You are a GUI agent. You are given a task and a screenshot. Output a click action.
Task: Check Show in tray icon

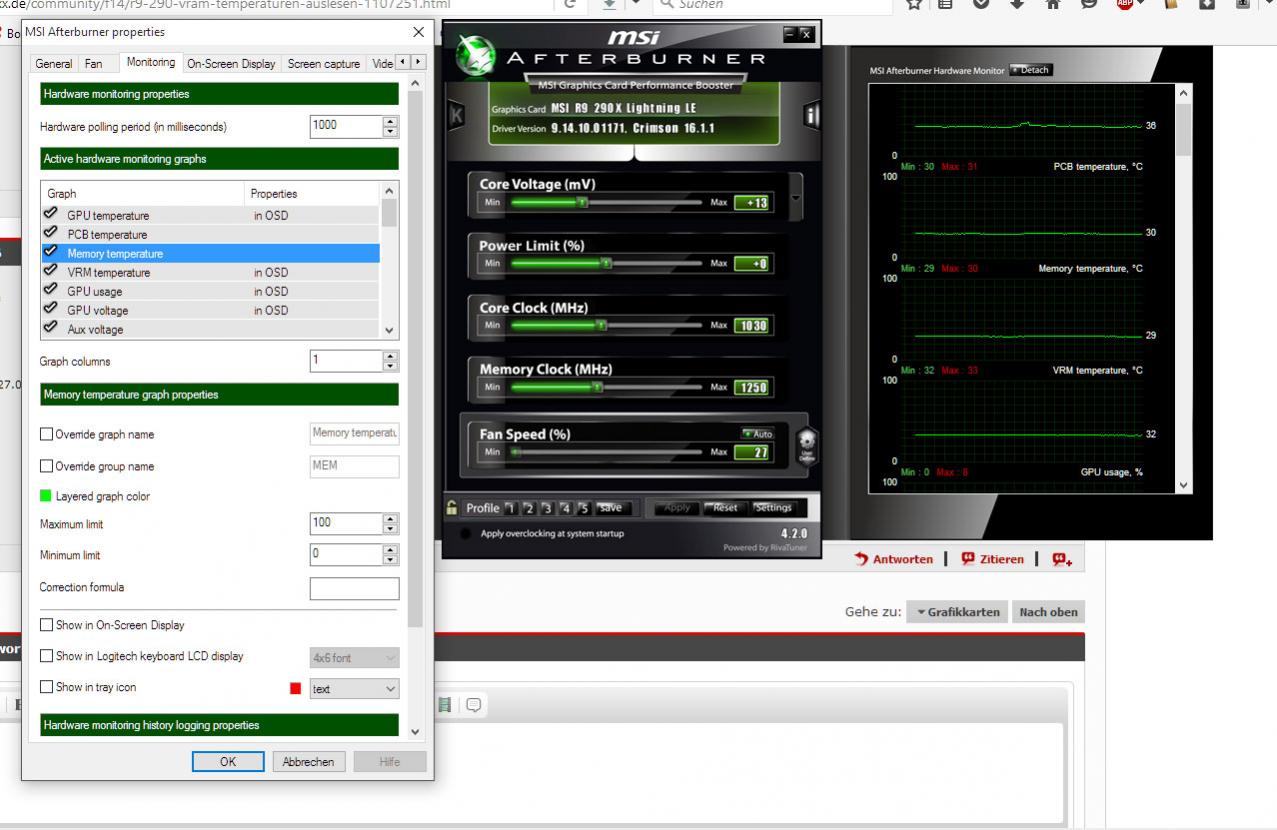(46, 687)
